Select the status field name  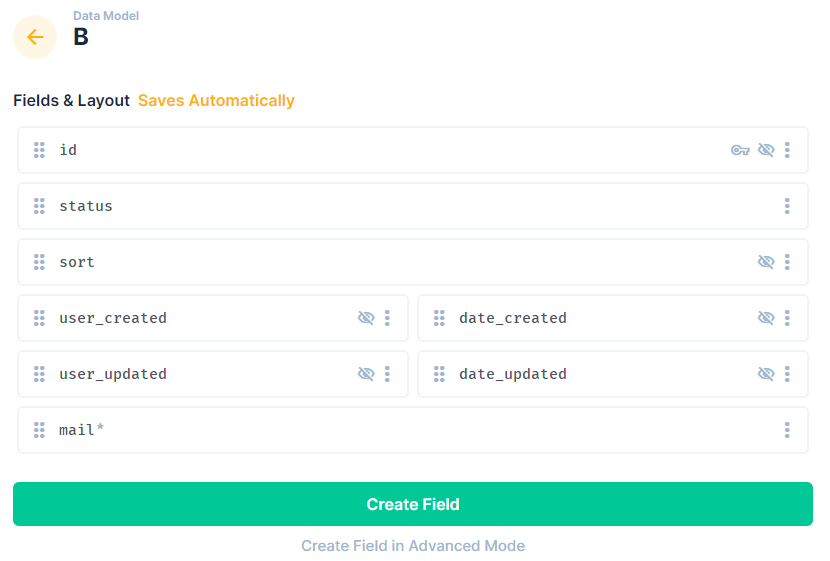86,206
